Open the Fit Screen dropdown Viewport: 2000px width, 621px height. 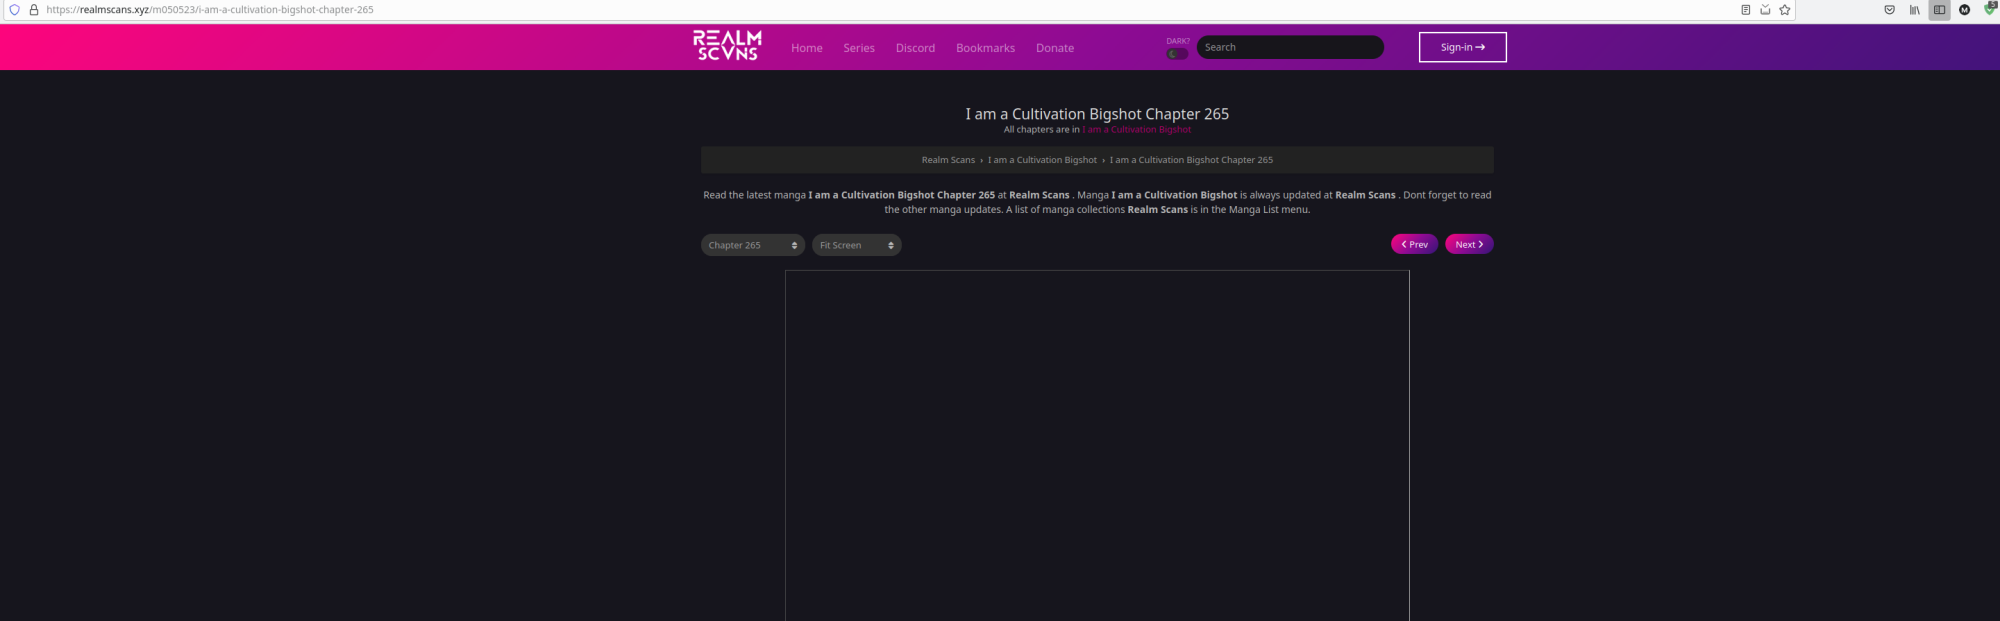tap(856, 245)
